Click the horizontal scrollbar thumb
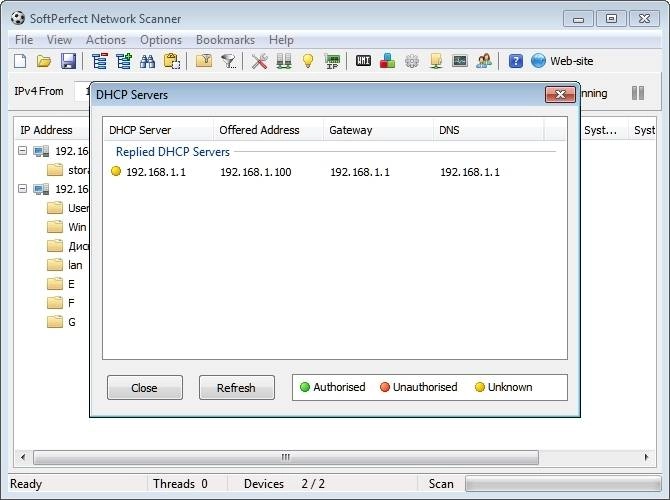Image resolution: width=670 pixels, height=500 pixels. click(x=286, y=457)
